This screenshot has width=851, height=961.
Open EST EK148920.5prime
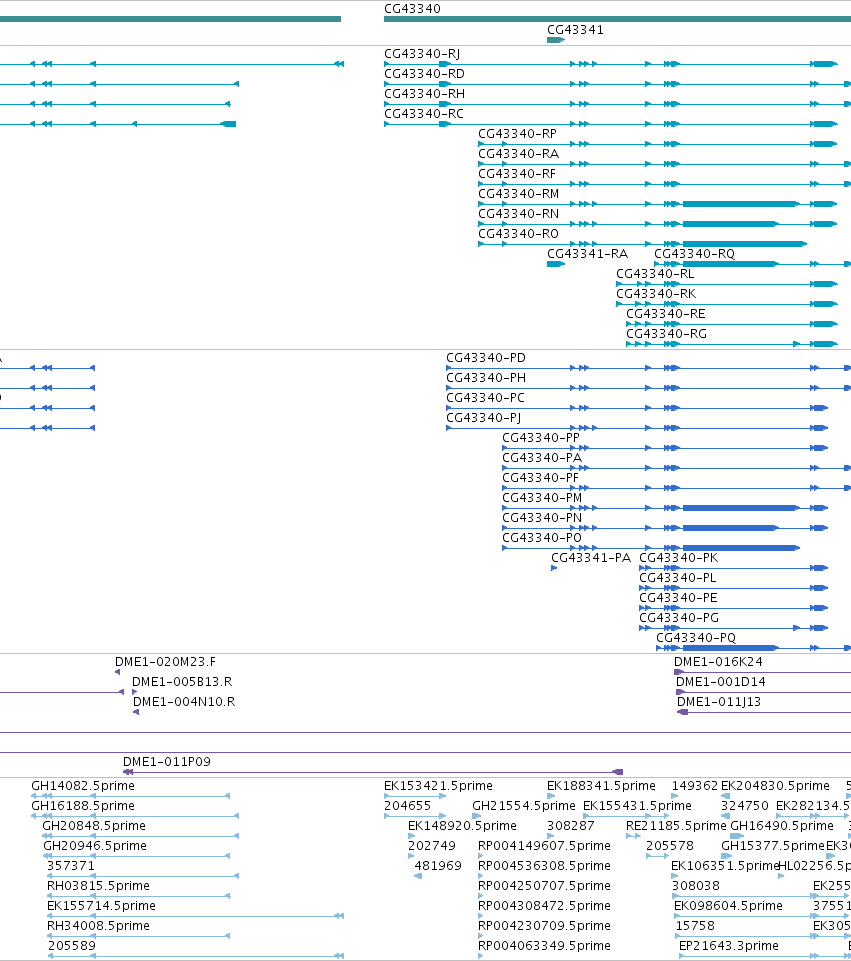(x=462, y=826)
